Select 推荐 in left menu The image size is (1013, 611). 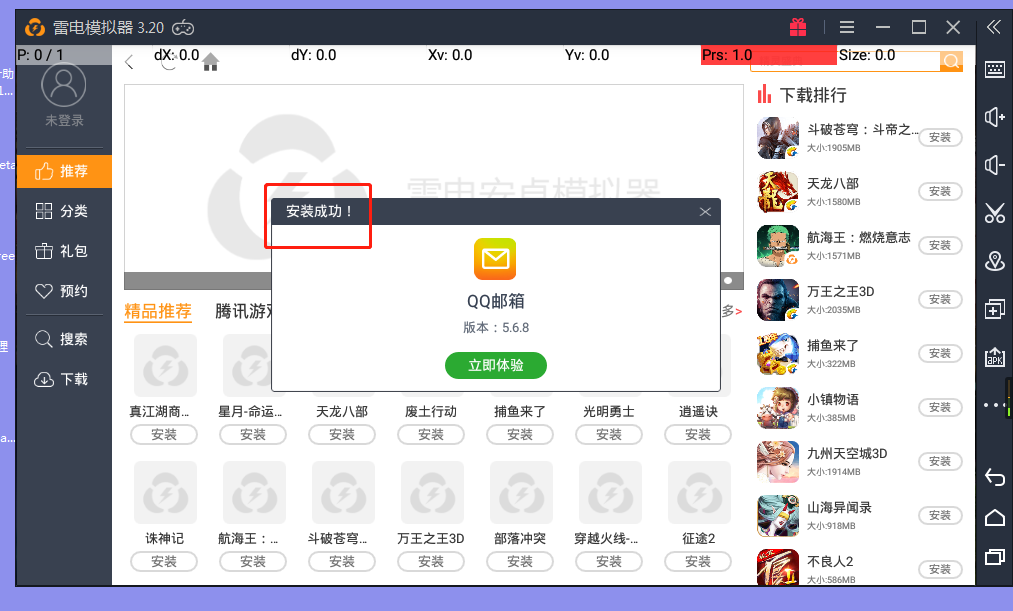point(64,171)
